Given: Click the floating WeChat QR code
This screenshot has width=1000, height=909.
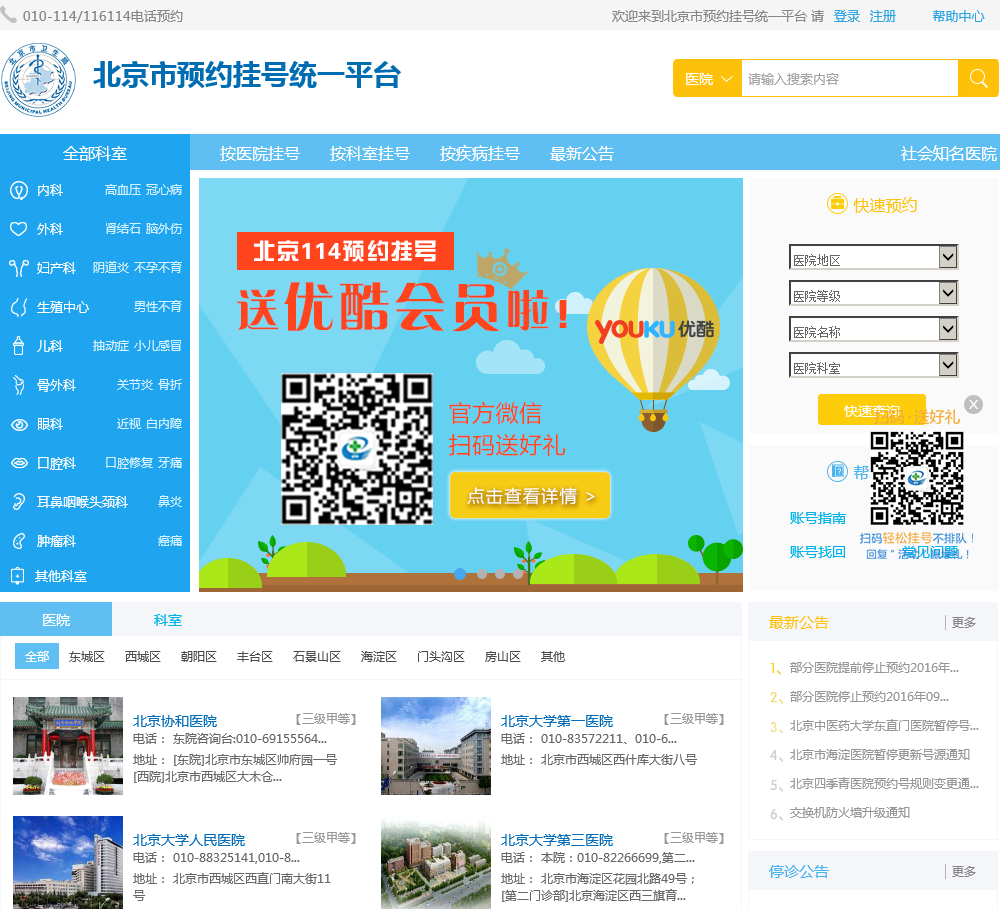Looking at the screenshot, I should click(x=916, y=478).
